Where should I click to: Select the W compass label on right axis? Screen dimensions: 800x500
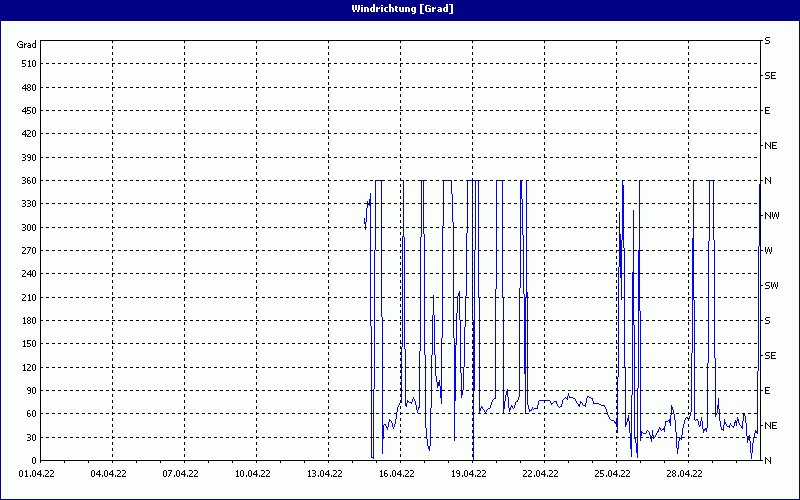[768, 251]
